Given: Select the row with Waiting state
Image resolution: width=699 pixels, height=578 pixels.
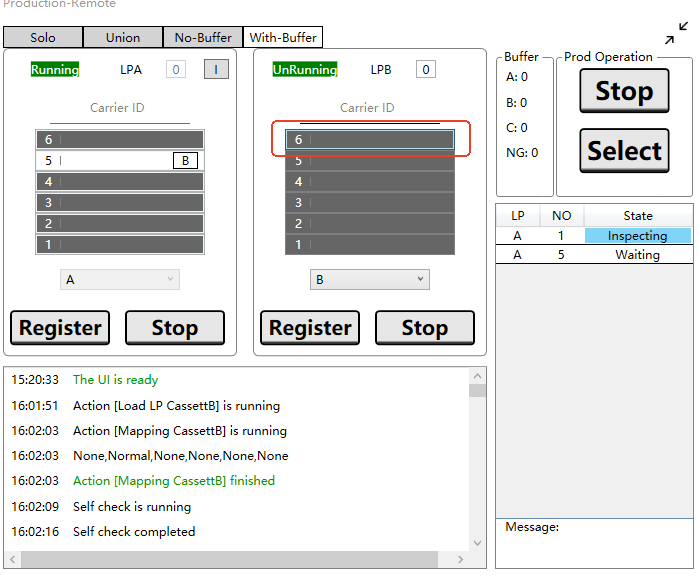Looking at the screenshot, I should point(594,254).
